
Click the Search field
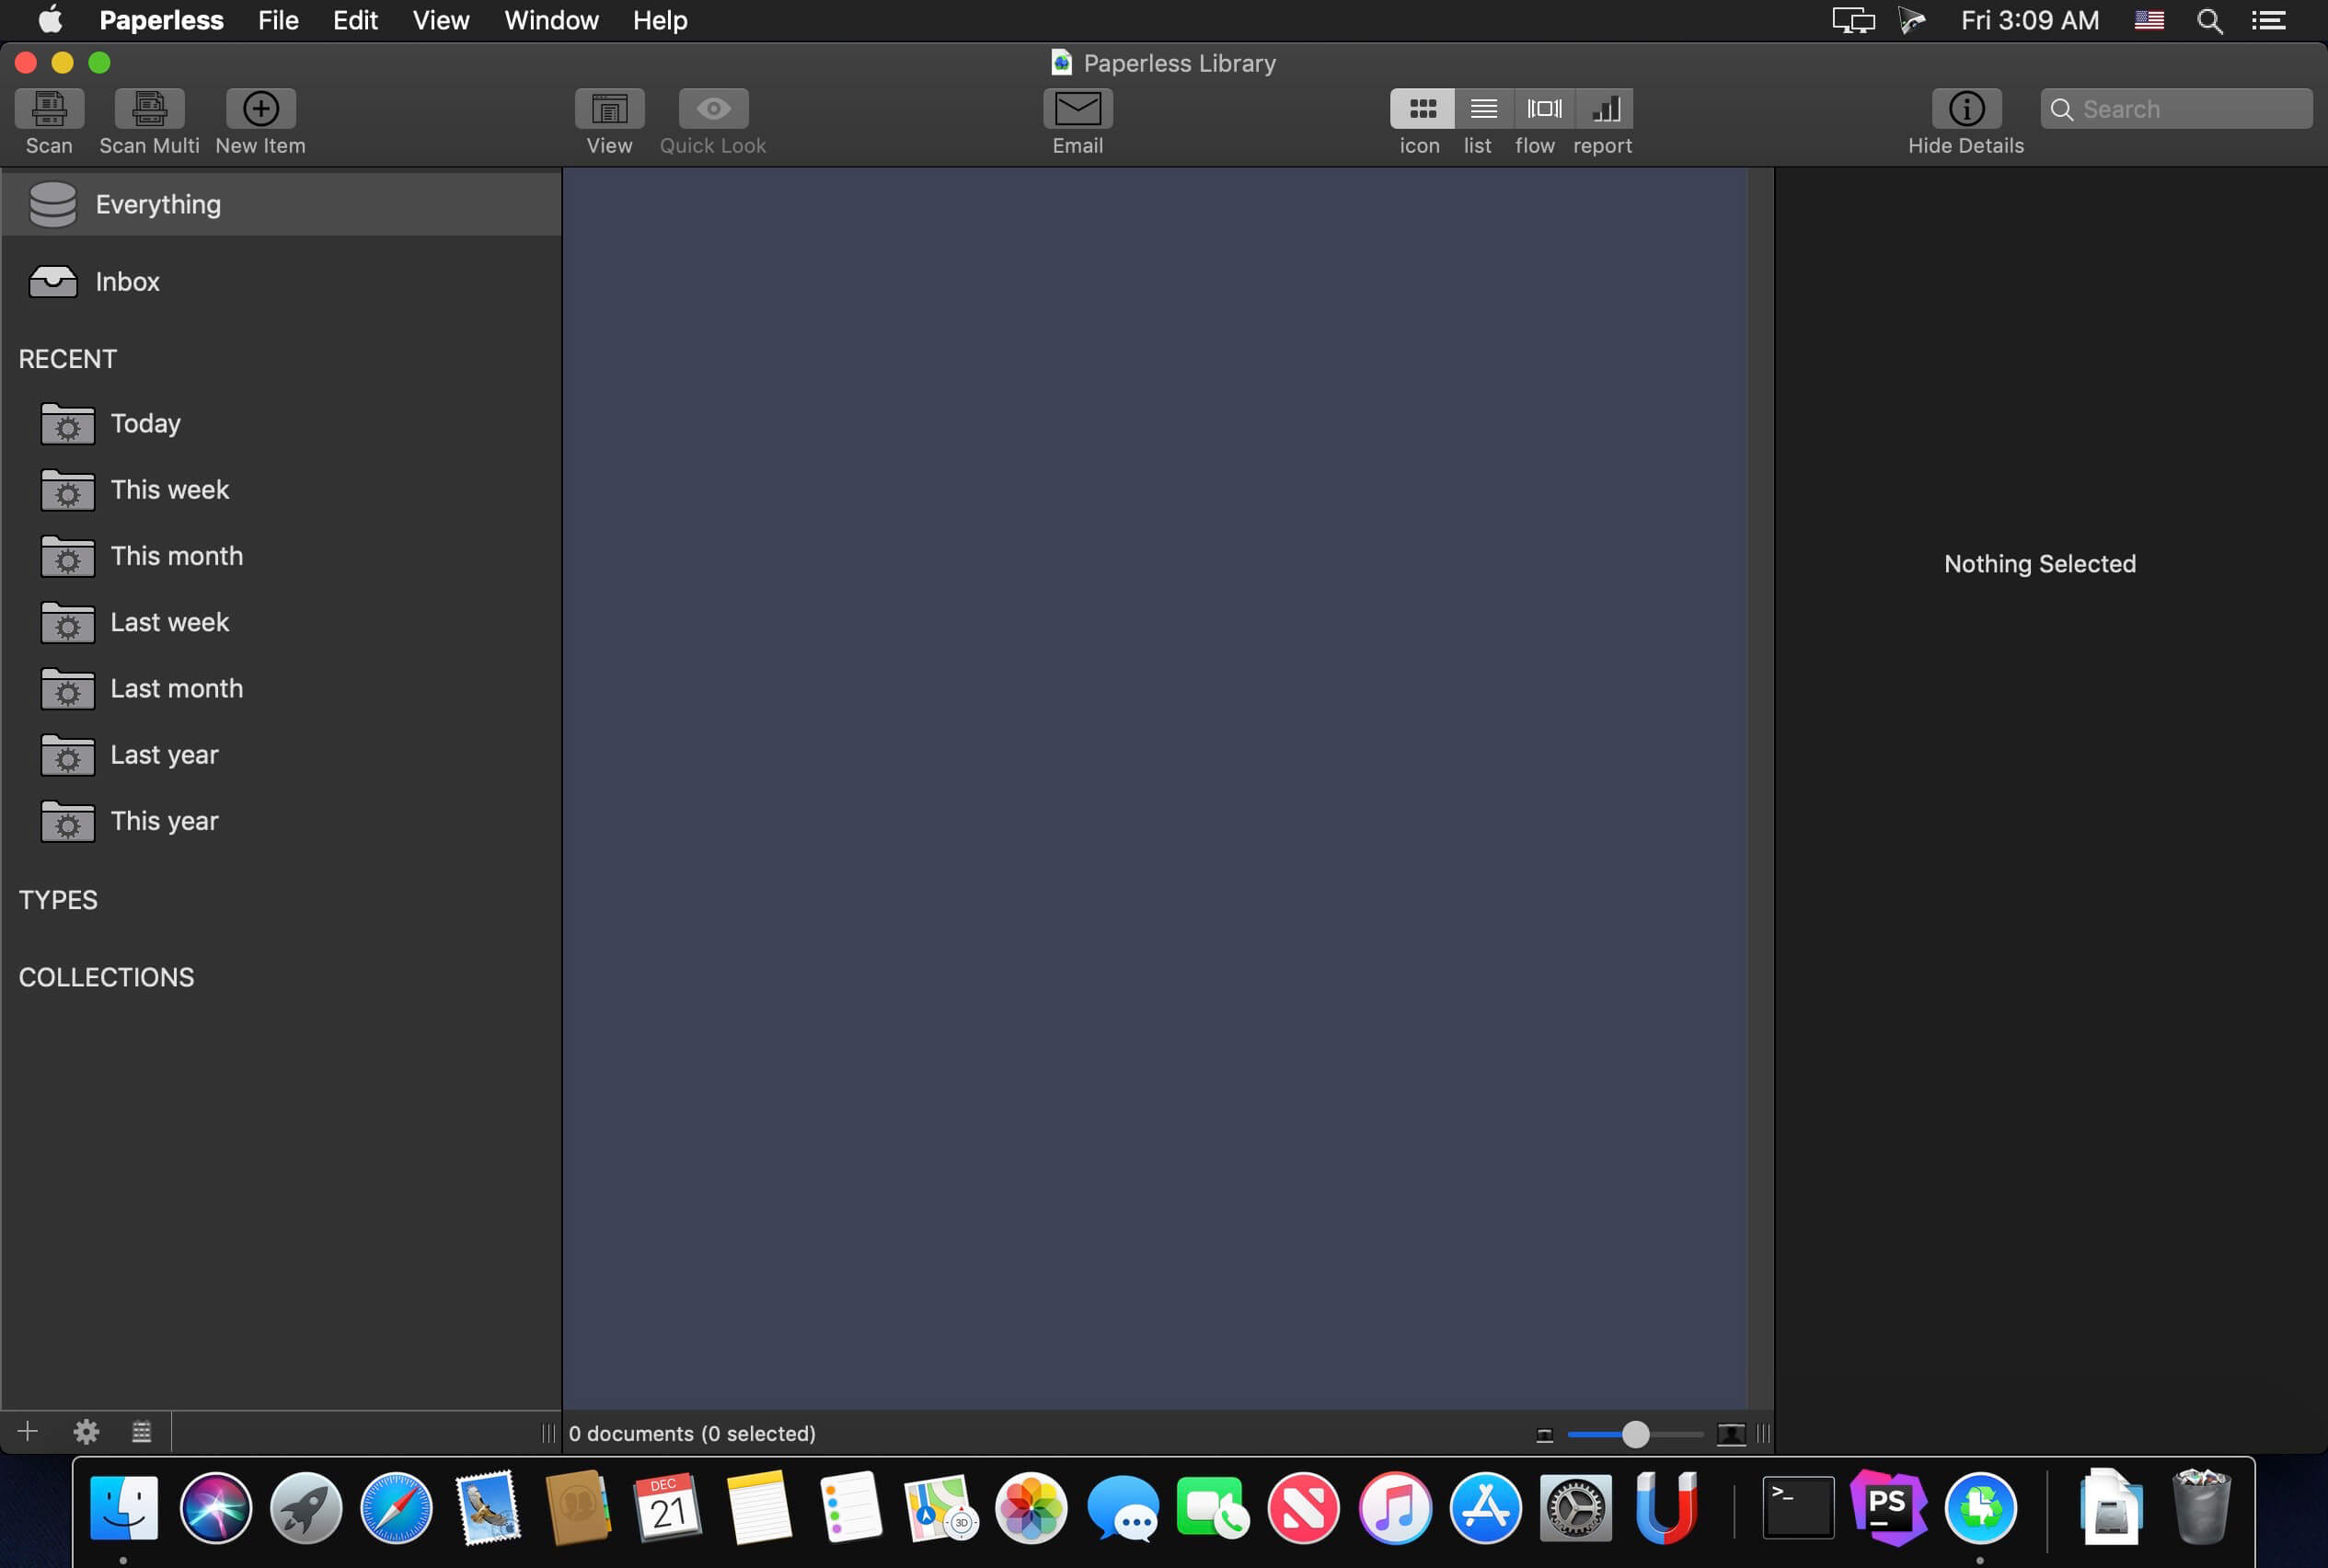pyautogui.click(x=2176, y=109)
